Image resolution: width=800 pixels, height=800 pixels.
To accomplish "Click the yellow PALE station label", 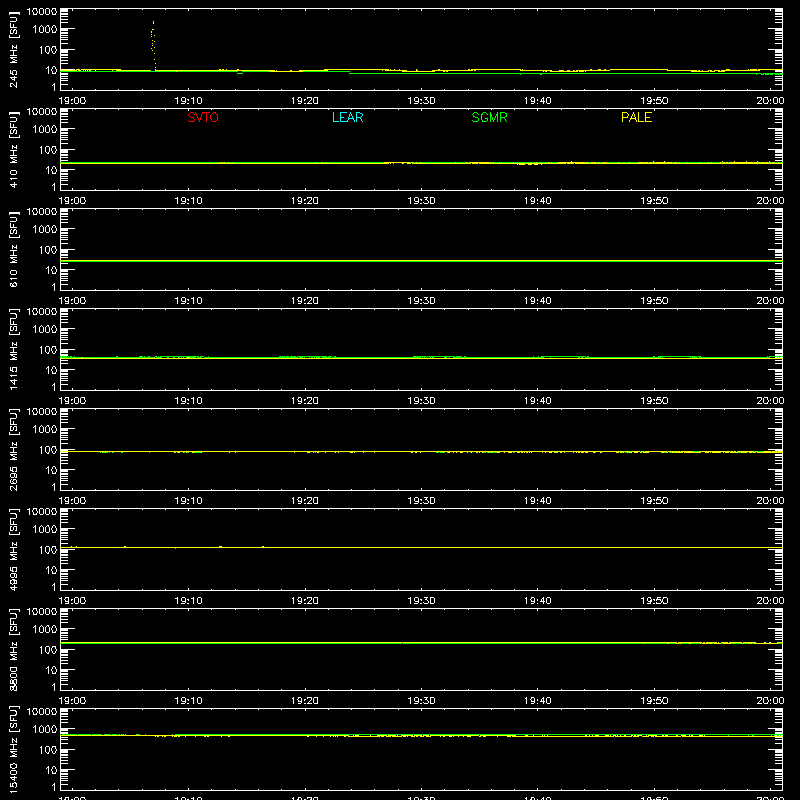I will (x=636, y=117).
